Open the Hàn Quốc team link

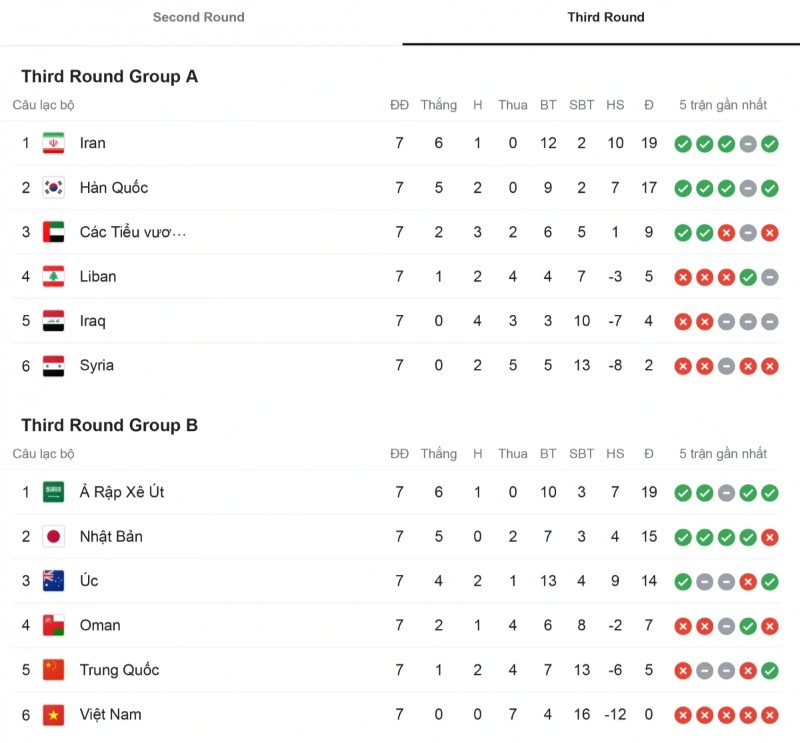[x=114, y=188]
